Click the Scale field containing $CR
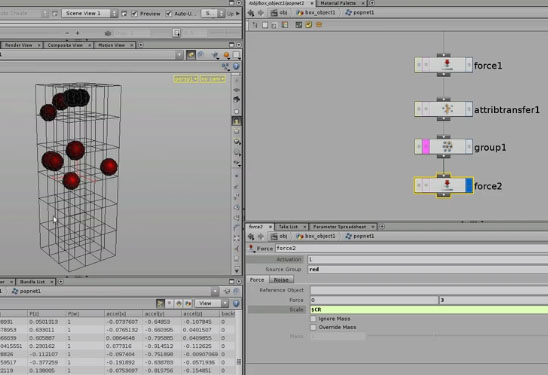Image resolution: width=548 pixels, height=375 pixels. [x=429, y=310]
